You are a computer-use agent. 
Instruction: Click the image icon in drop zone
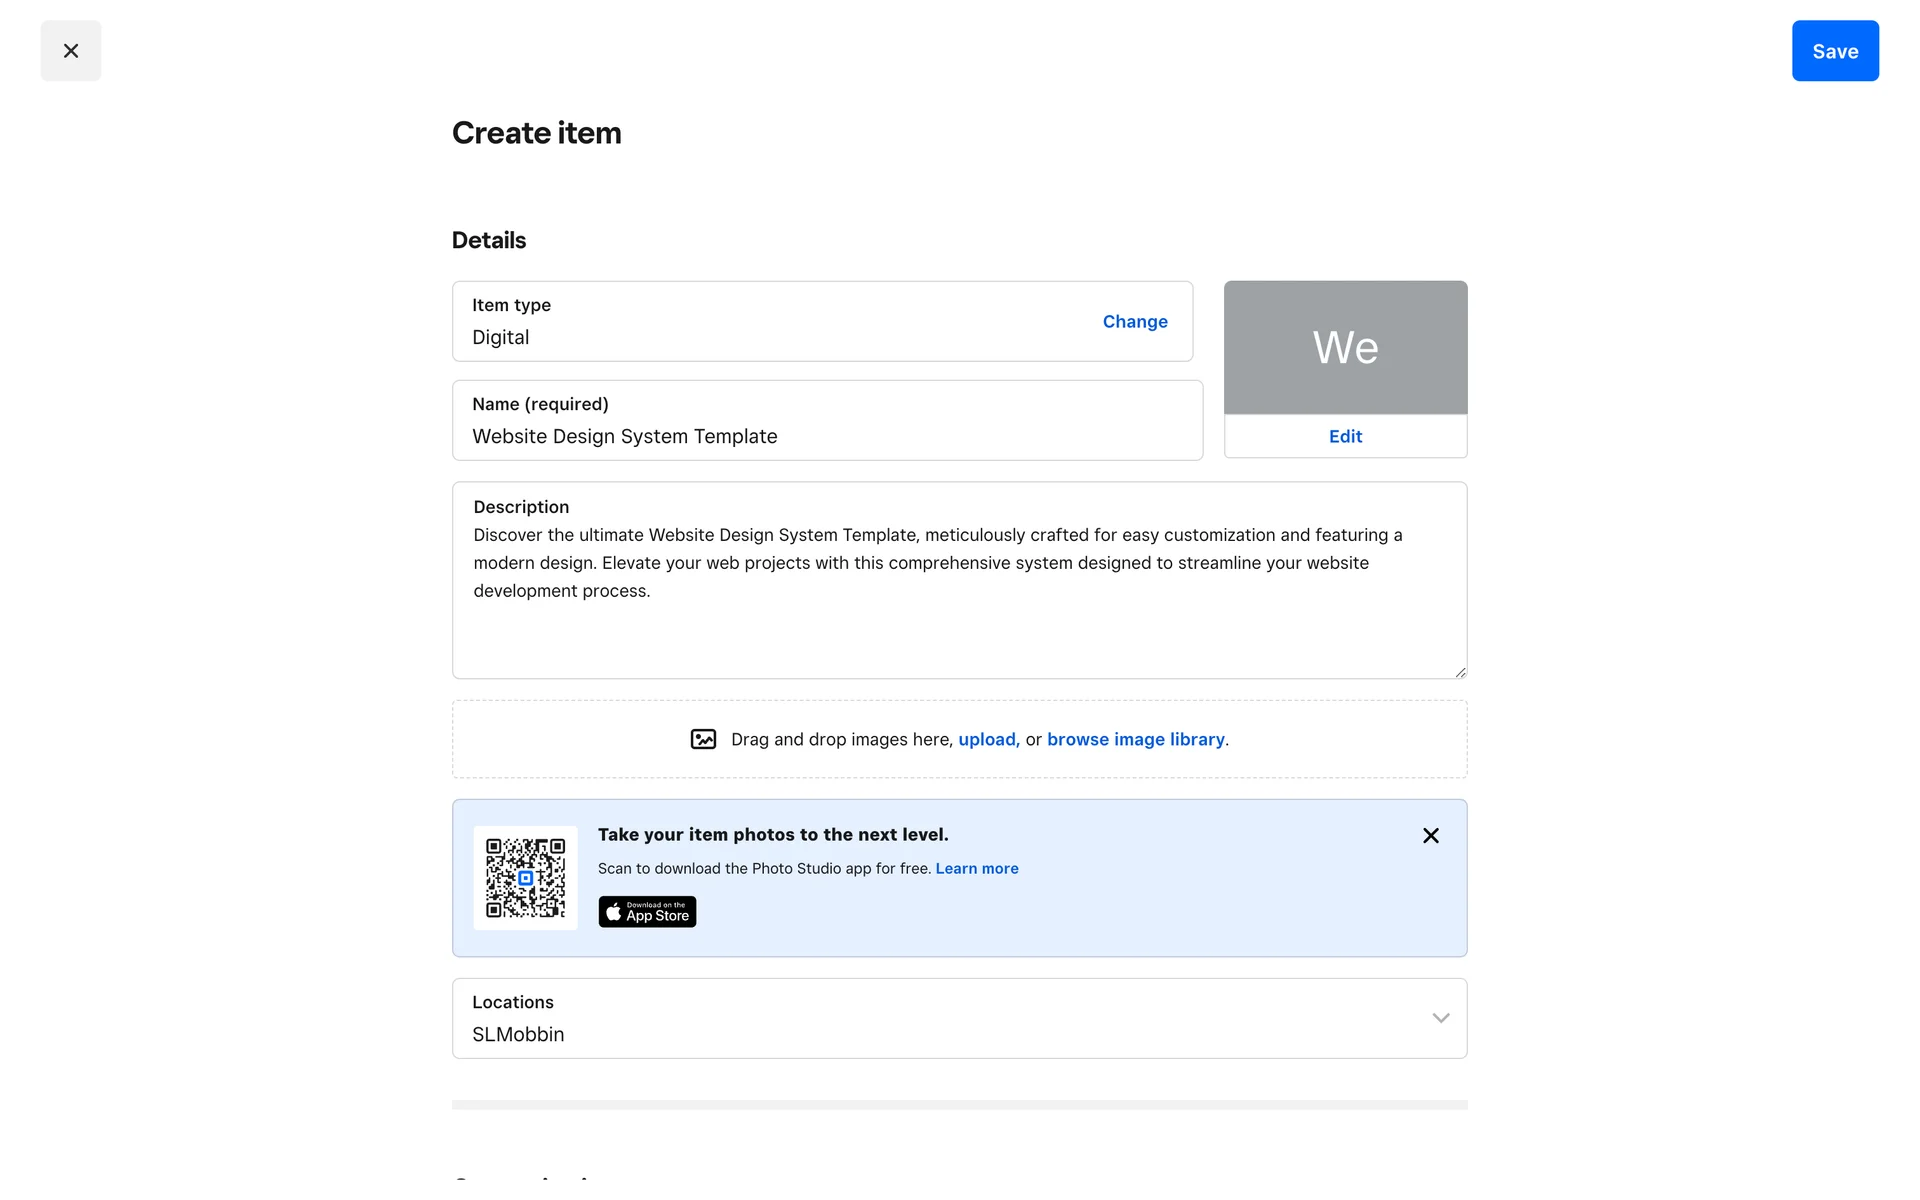tap(703, 739)
